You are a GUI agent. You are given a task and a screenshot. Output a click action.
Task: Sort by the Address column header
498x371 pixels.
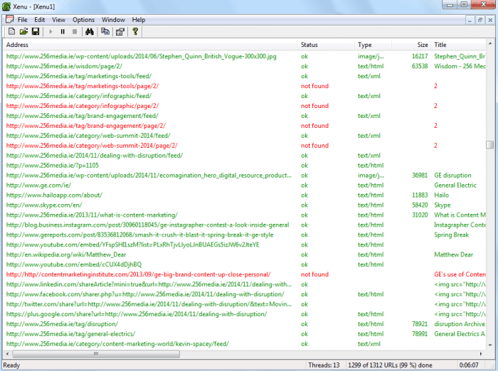tap(151, 45)
